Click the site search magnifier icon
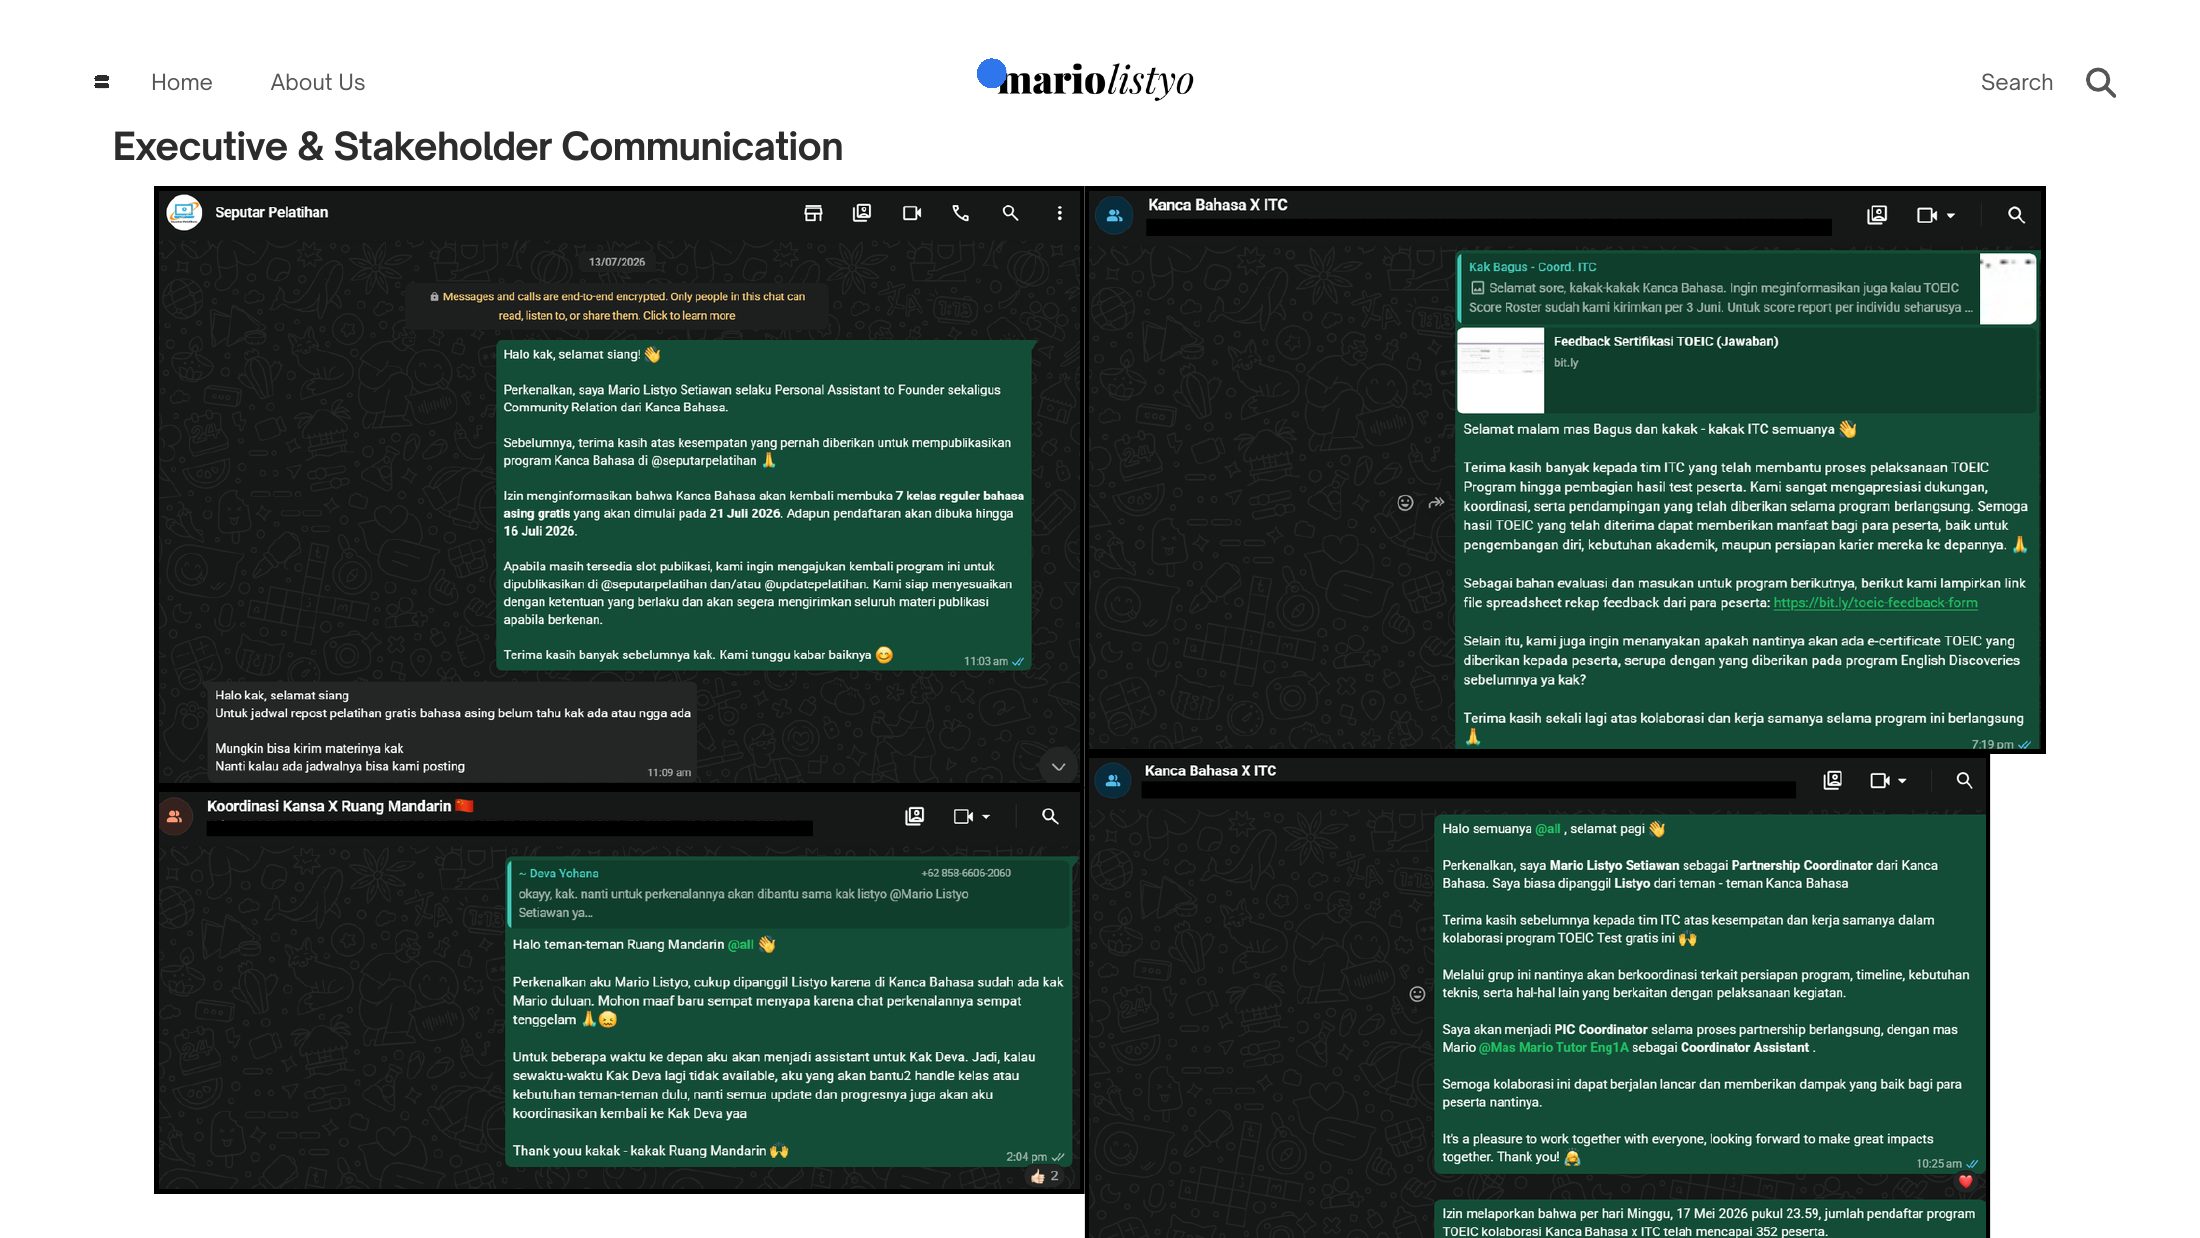Screen dimensions: 2200x1238 [2101, 82]
